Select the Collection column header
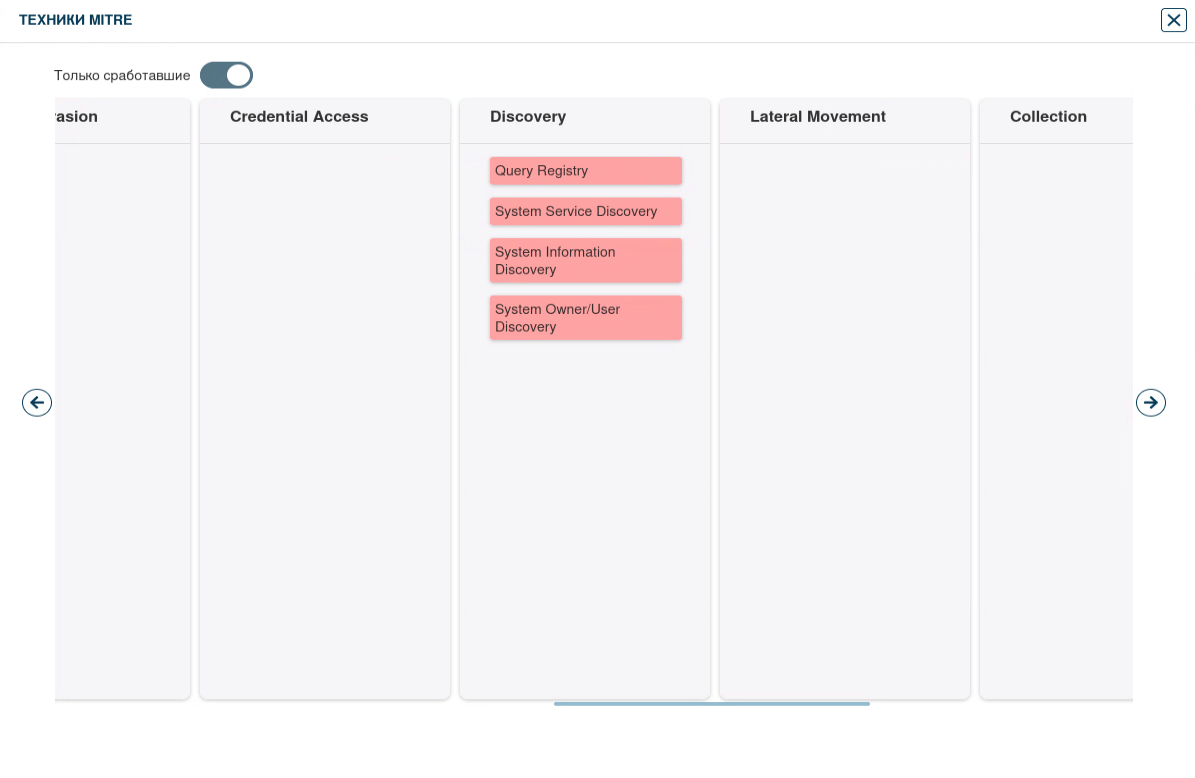The height and width of the screenshot is (778, 1195). pos(1048,117)
